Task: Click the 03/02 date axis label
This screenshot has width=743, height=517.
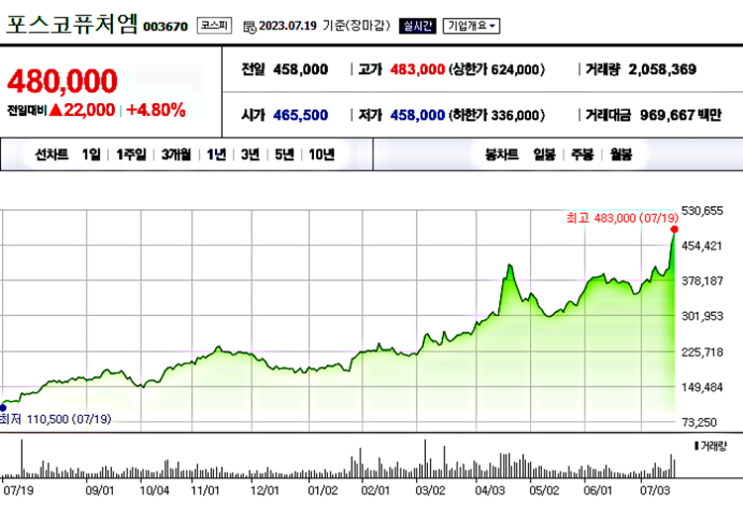Action: tap(430, 490)
